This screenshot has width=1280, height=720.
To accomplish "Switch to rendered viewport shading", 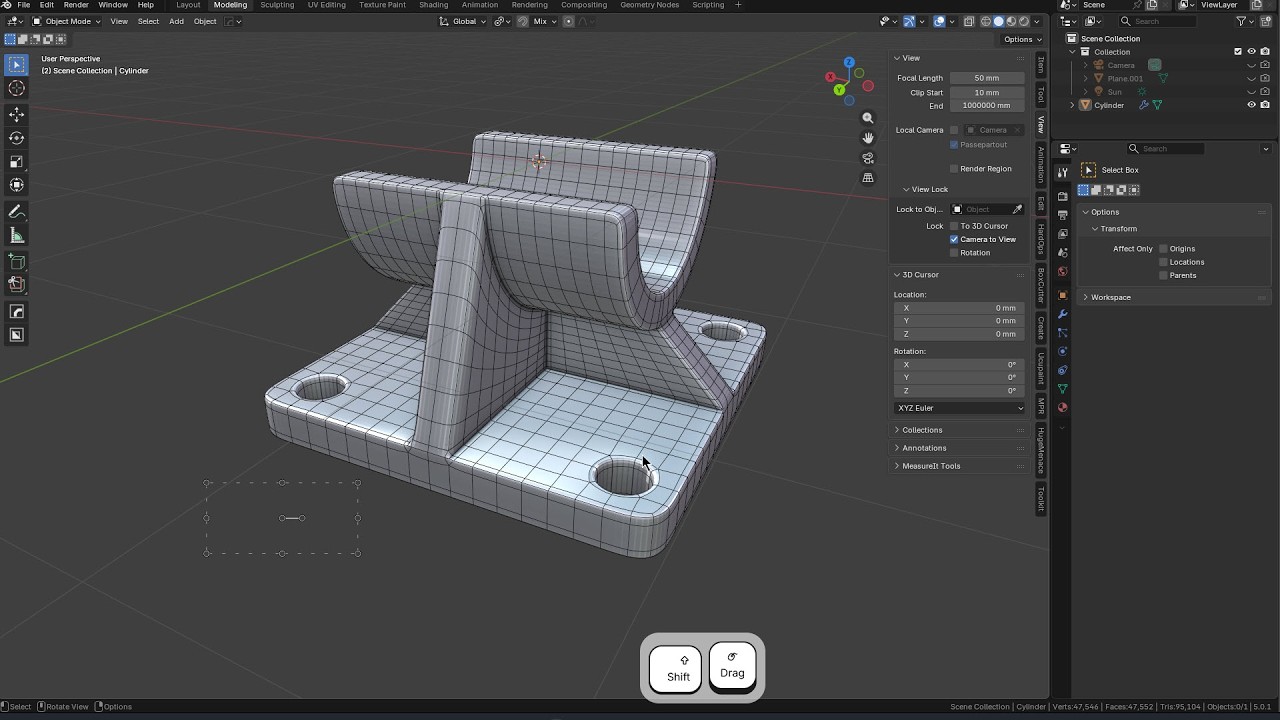I will tap(1024, 21).
